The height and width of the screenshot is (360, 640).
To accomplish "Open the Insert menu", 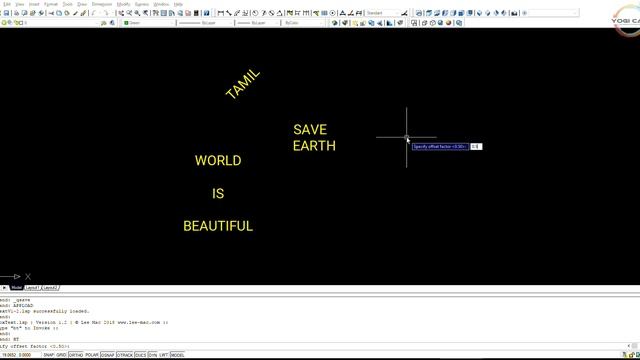I will tap(34, 4).
